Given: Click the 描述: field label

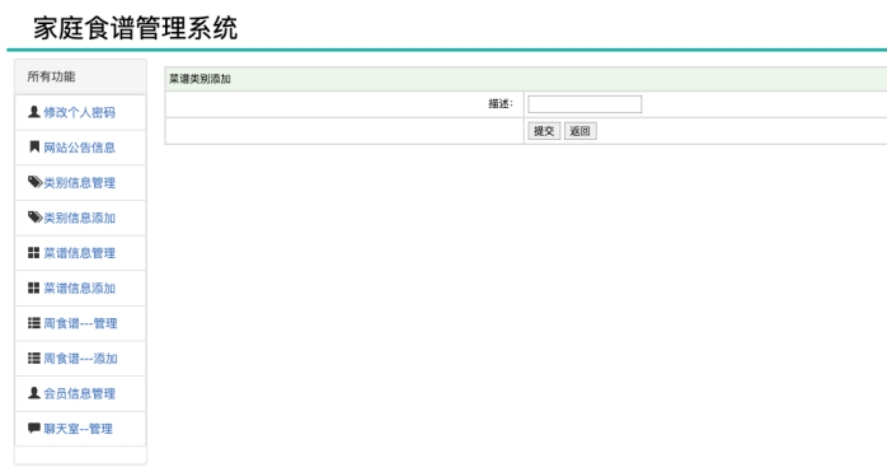Looking at the screenshot, I should pyautogui.click(x=501, y=104).
